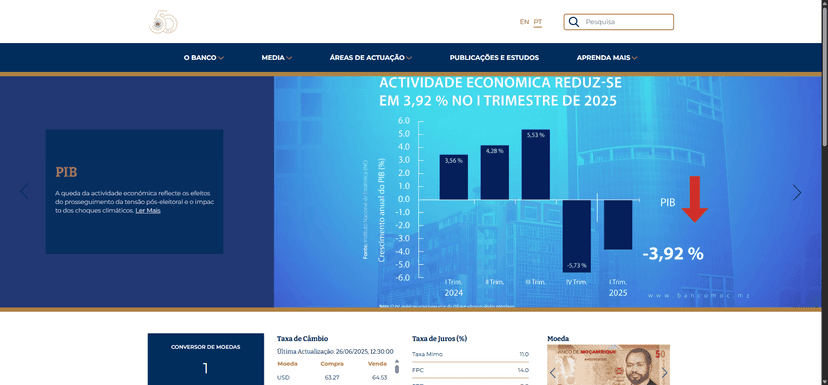Click the search magnifier icon
828x385 pixels.
[x=575, y=22]
